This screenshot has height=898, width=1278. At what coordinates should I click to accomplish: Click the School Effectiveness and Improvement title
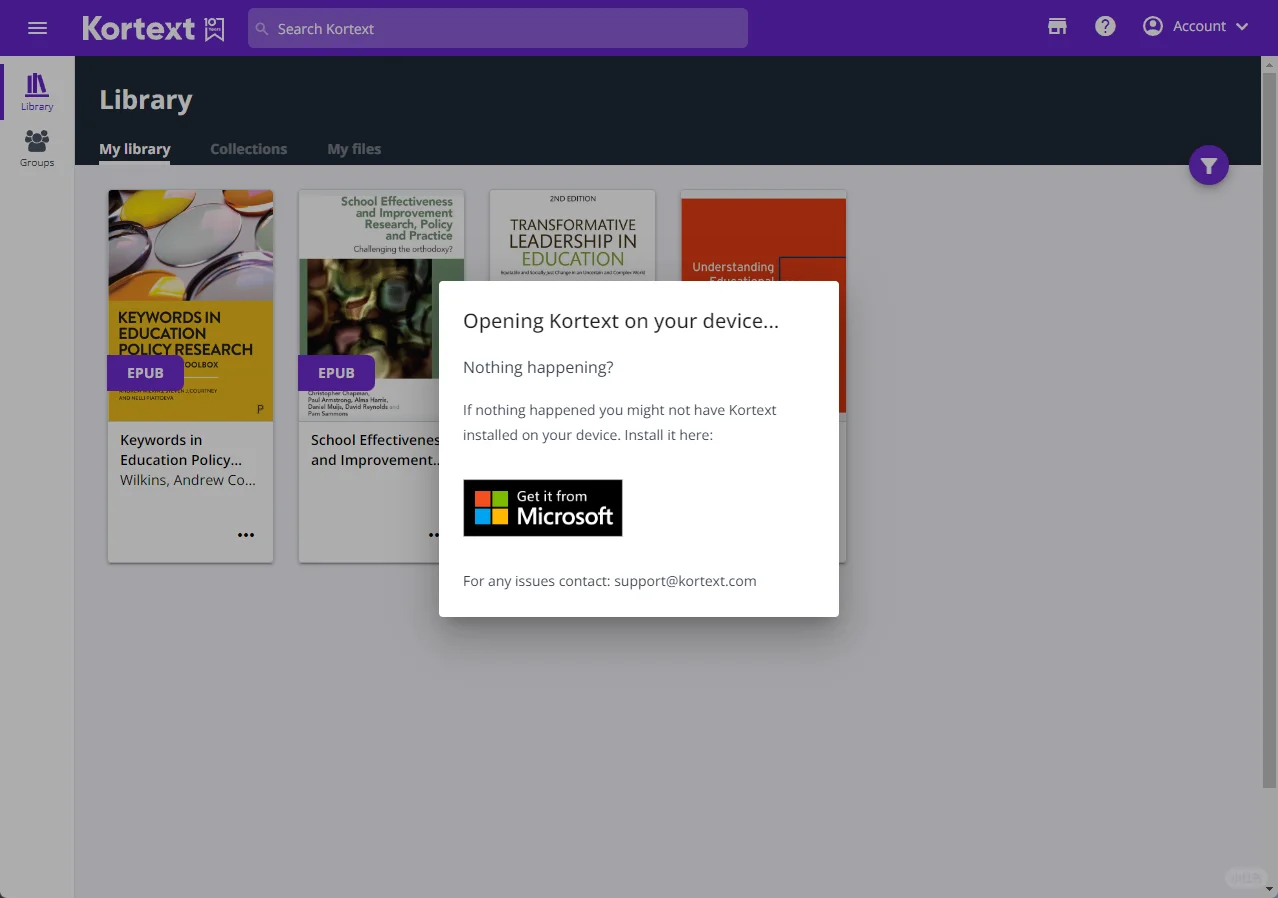tap(375, 450)
